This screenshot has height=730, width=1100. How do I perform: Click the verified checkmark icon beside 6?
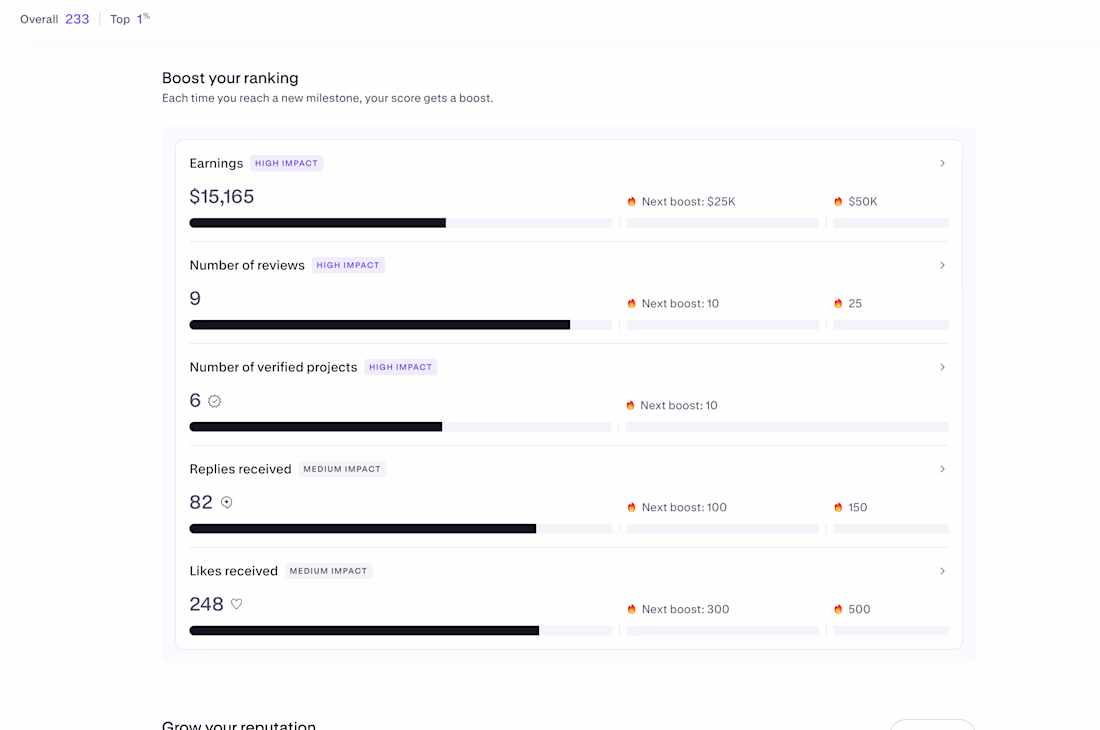tap(214, 401)
